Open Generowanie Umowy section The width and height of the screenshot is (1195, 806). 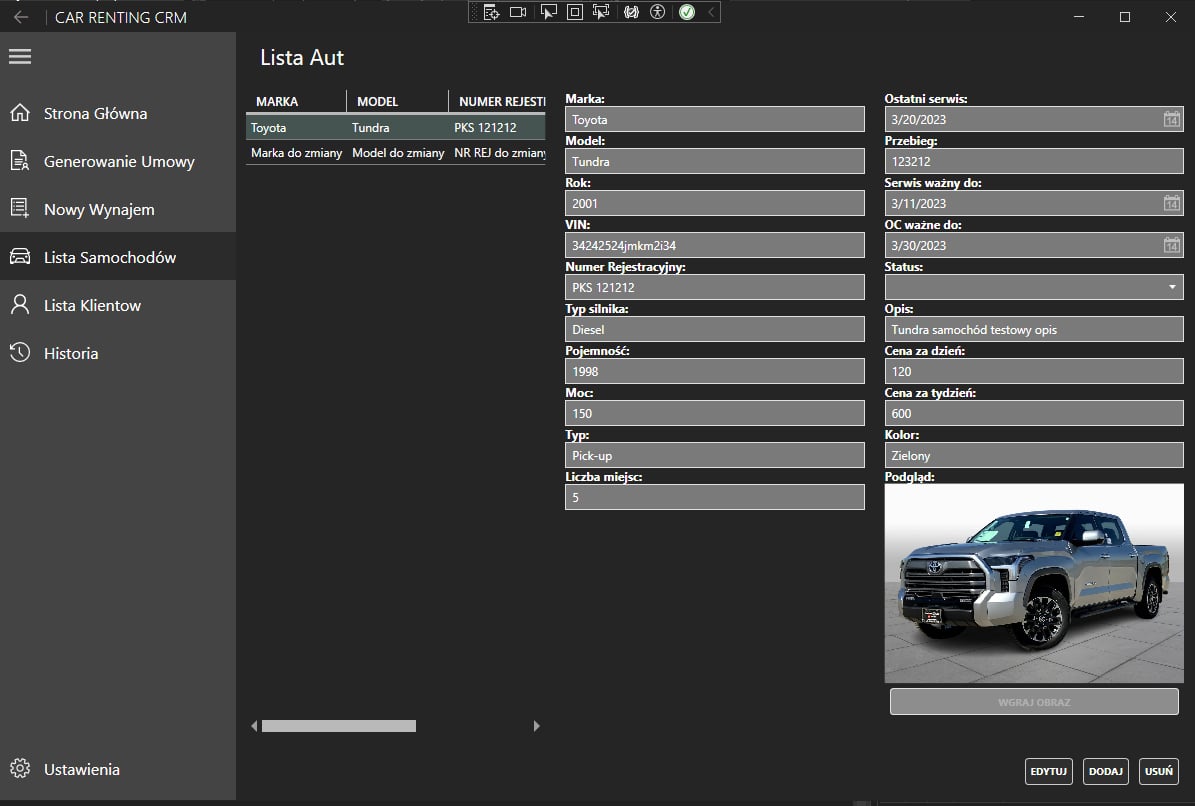(119, 162)
